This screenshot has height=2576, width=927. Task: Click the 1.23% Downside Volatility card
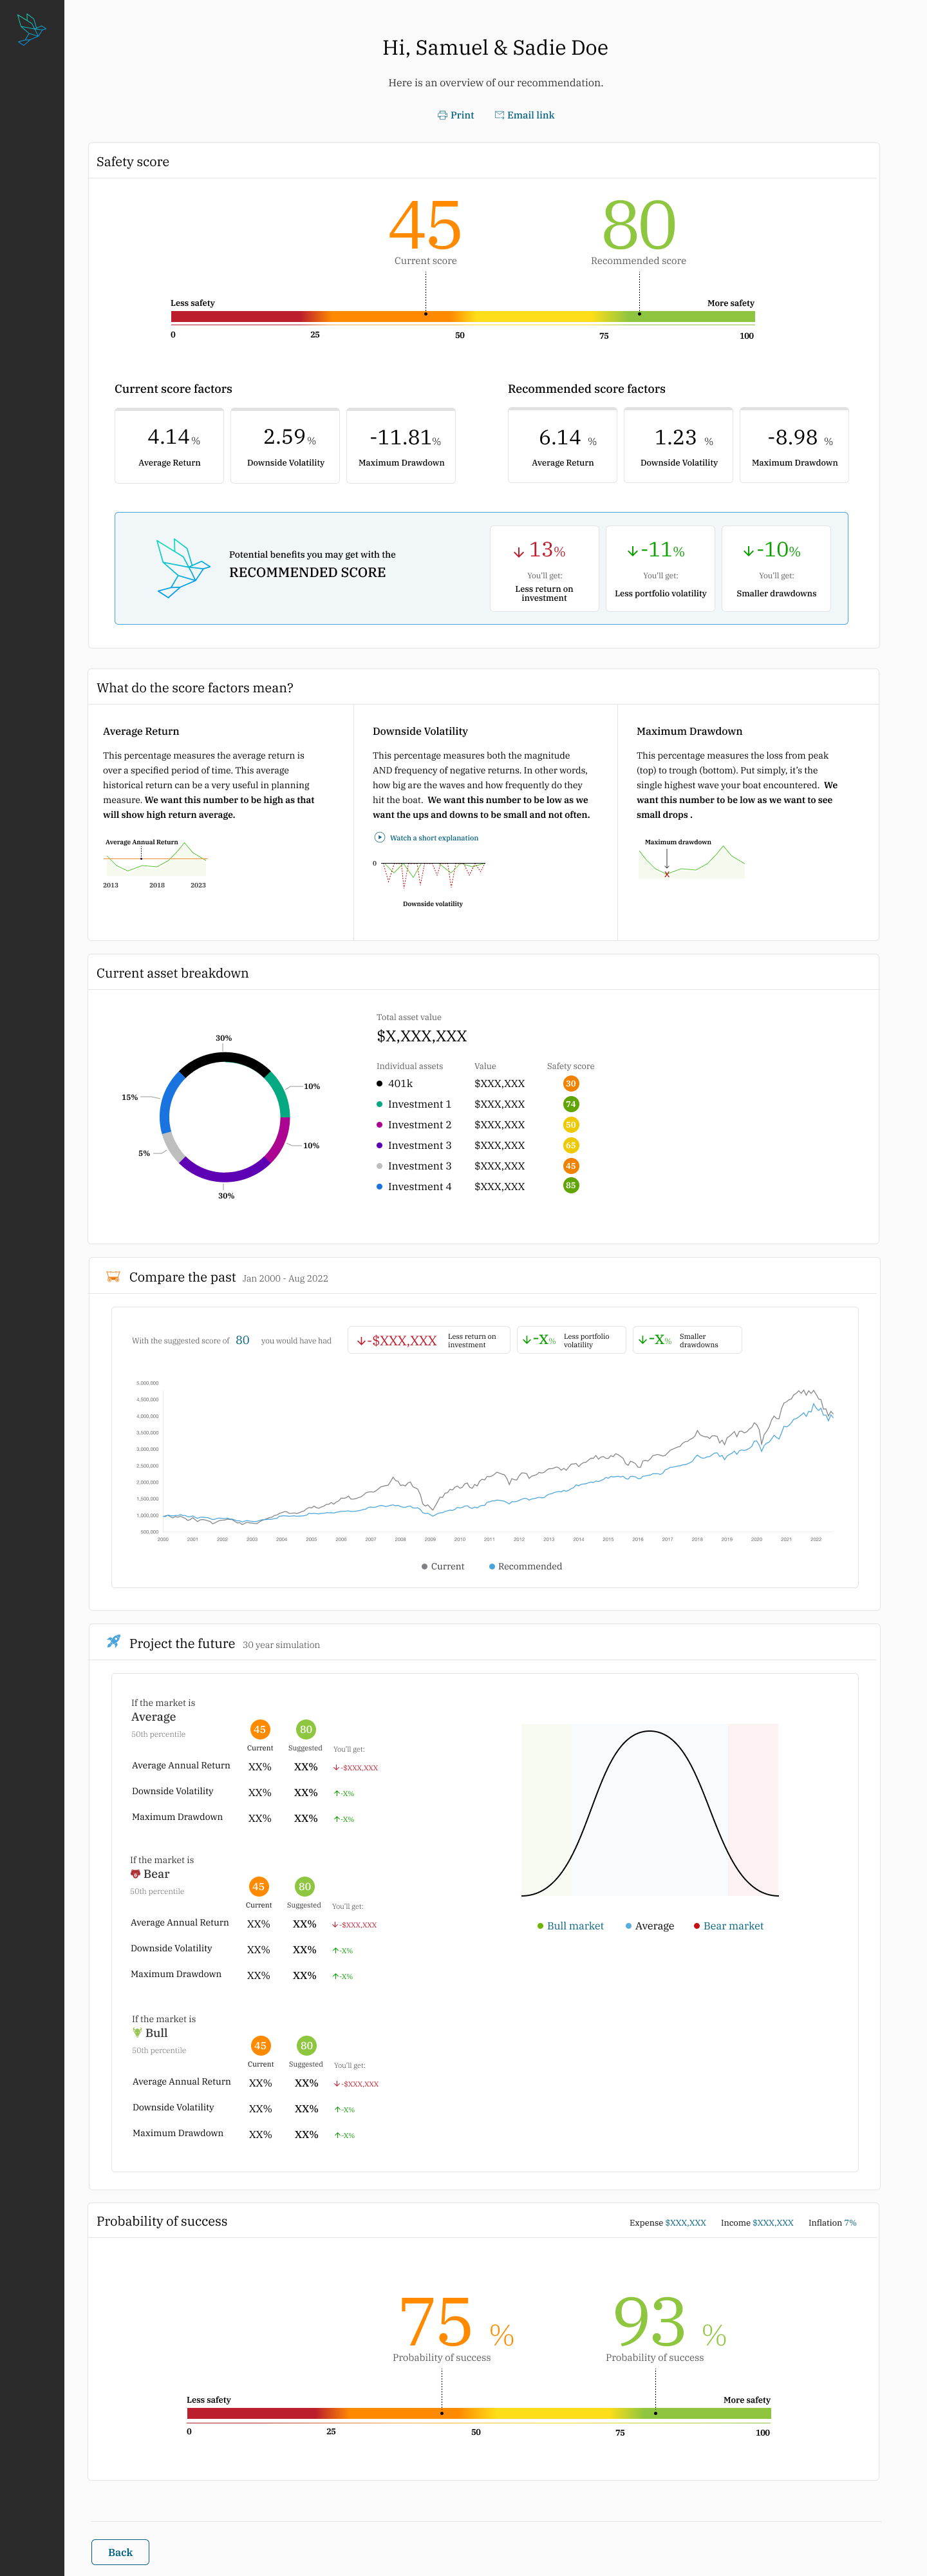679,446
